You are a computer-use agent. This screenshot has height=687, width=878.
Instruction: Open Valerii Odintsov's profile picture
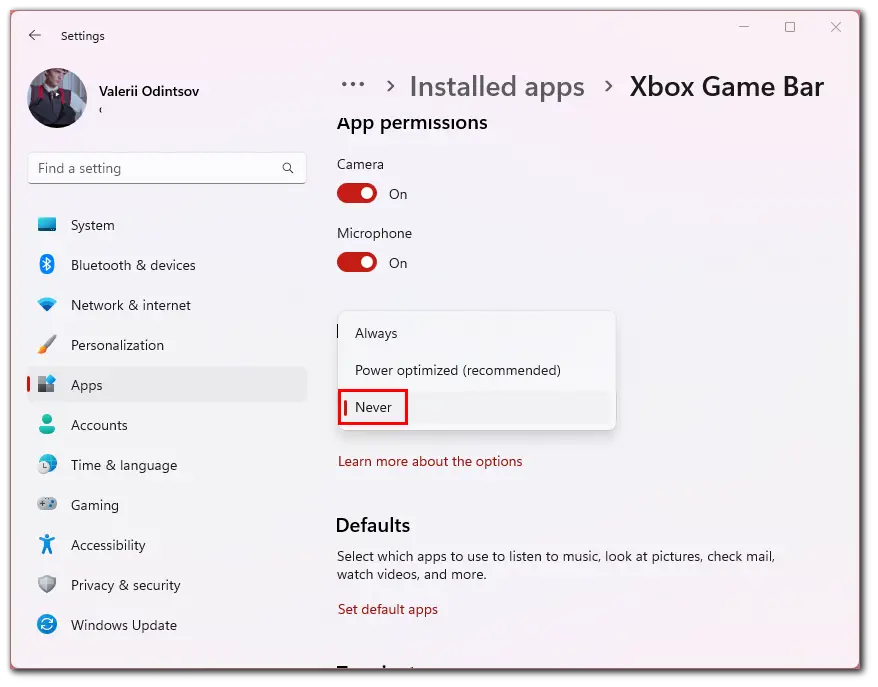point(57,98)
